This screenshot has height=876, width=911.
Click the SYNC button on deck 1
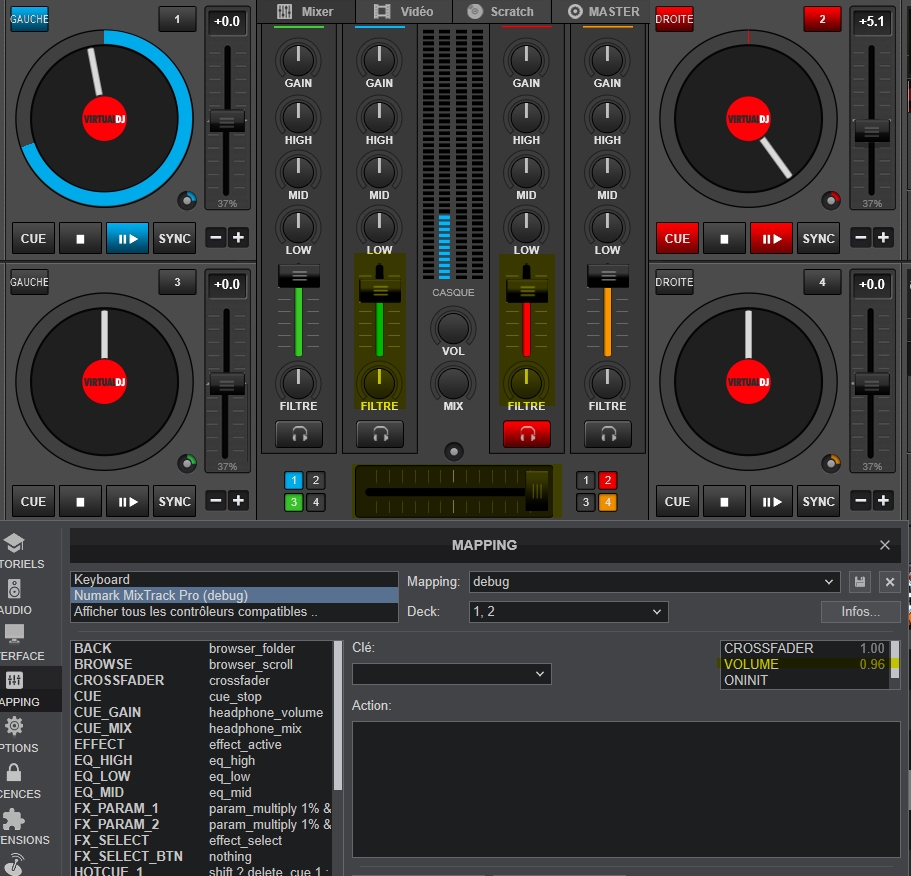point(174,238)
